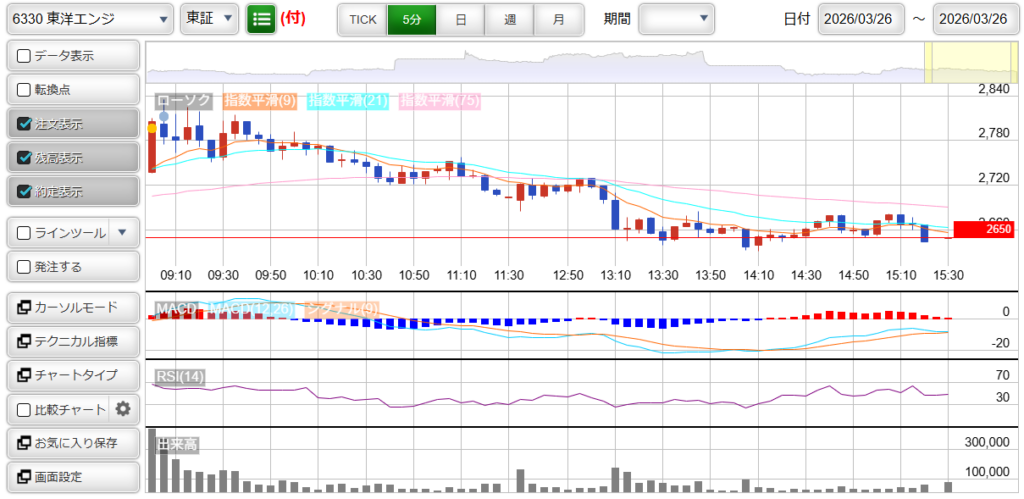Open the comparison chart gear settings
The image size is (1024, 499).
(123, 408)
